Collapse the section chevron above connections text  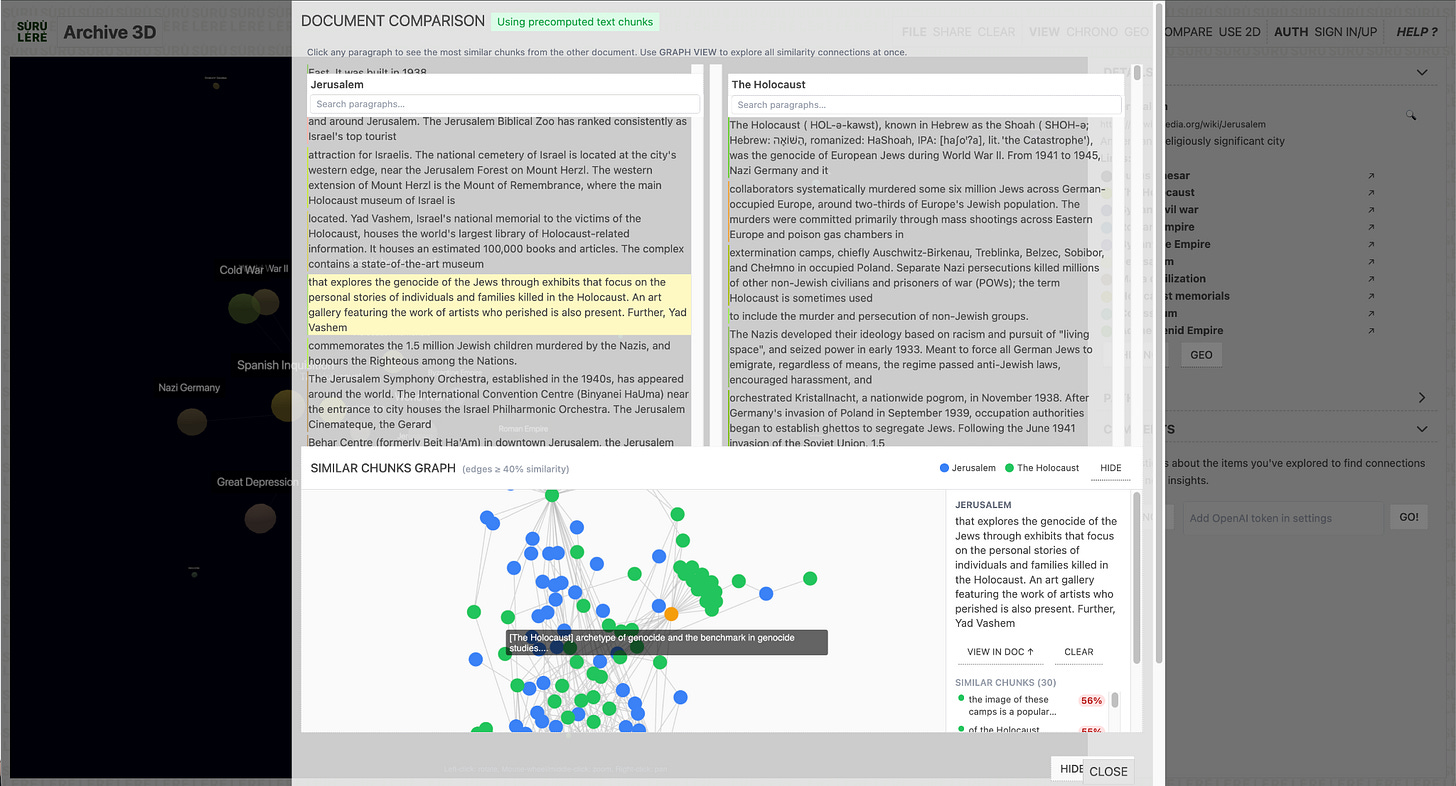tap(1422, 429)
